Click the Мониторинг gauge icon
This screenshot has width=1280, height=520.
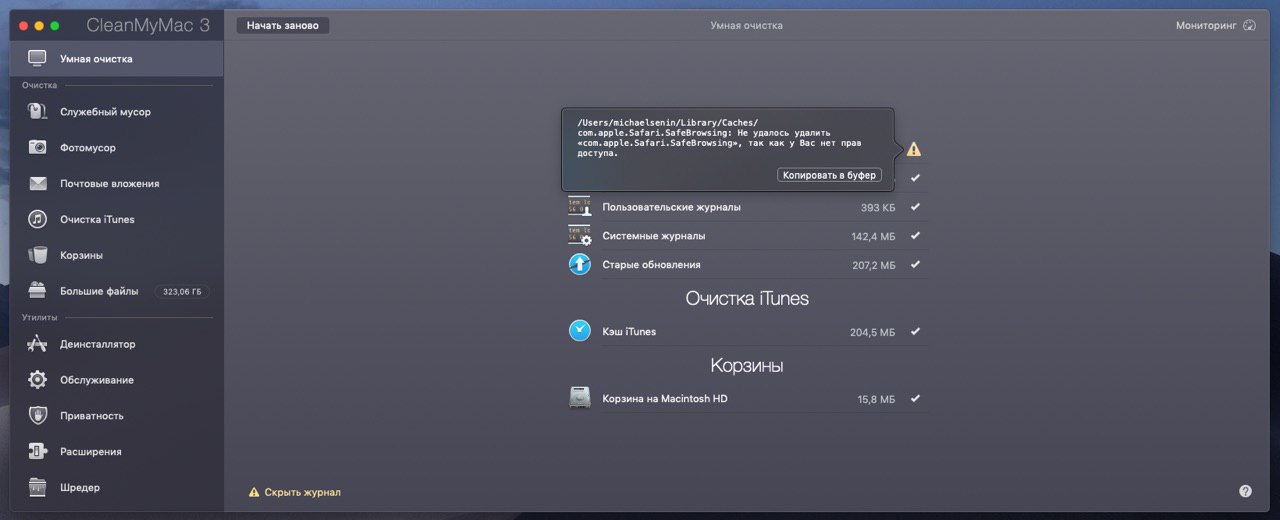(x=1249, y=25)
